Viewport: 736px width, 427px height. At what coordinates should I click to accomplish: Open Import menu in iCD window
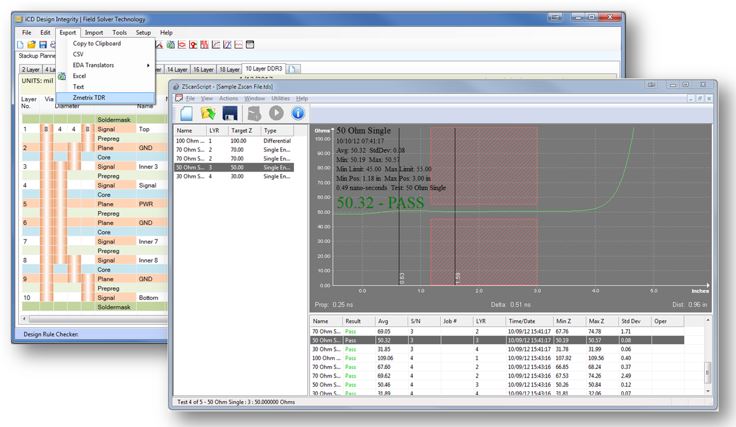[94, 32]
